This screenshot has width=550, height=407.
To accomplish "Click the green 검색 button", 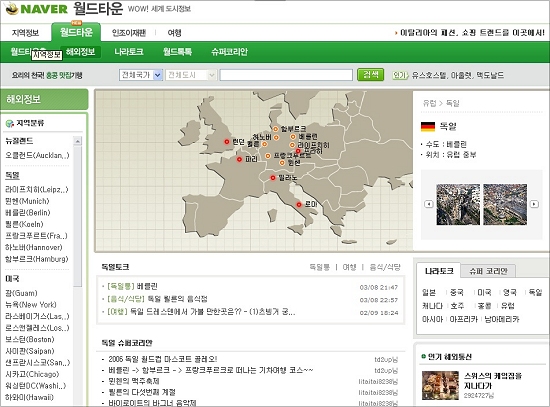I will tap(370, 74).
